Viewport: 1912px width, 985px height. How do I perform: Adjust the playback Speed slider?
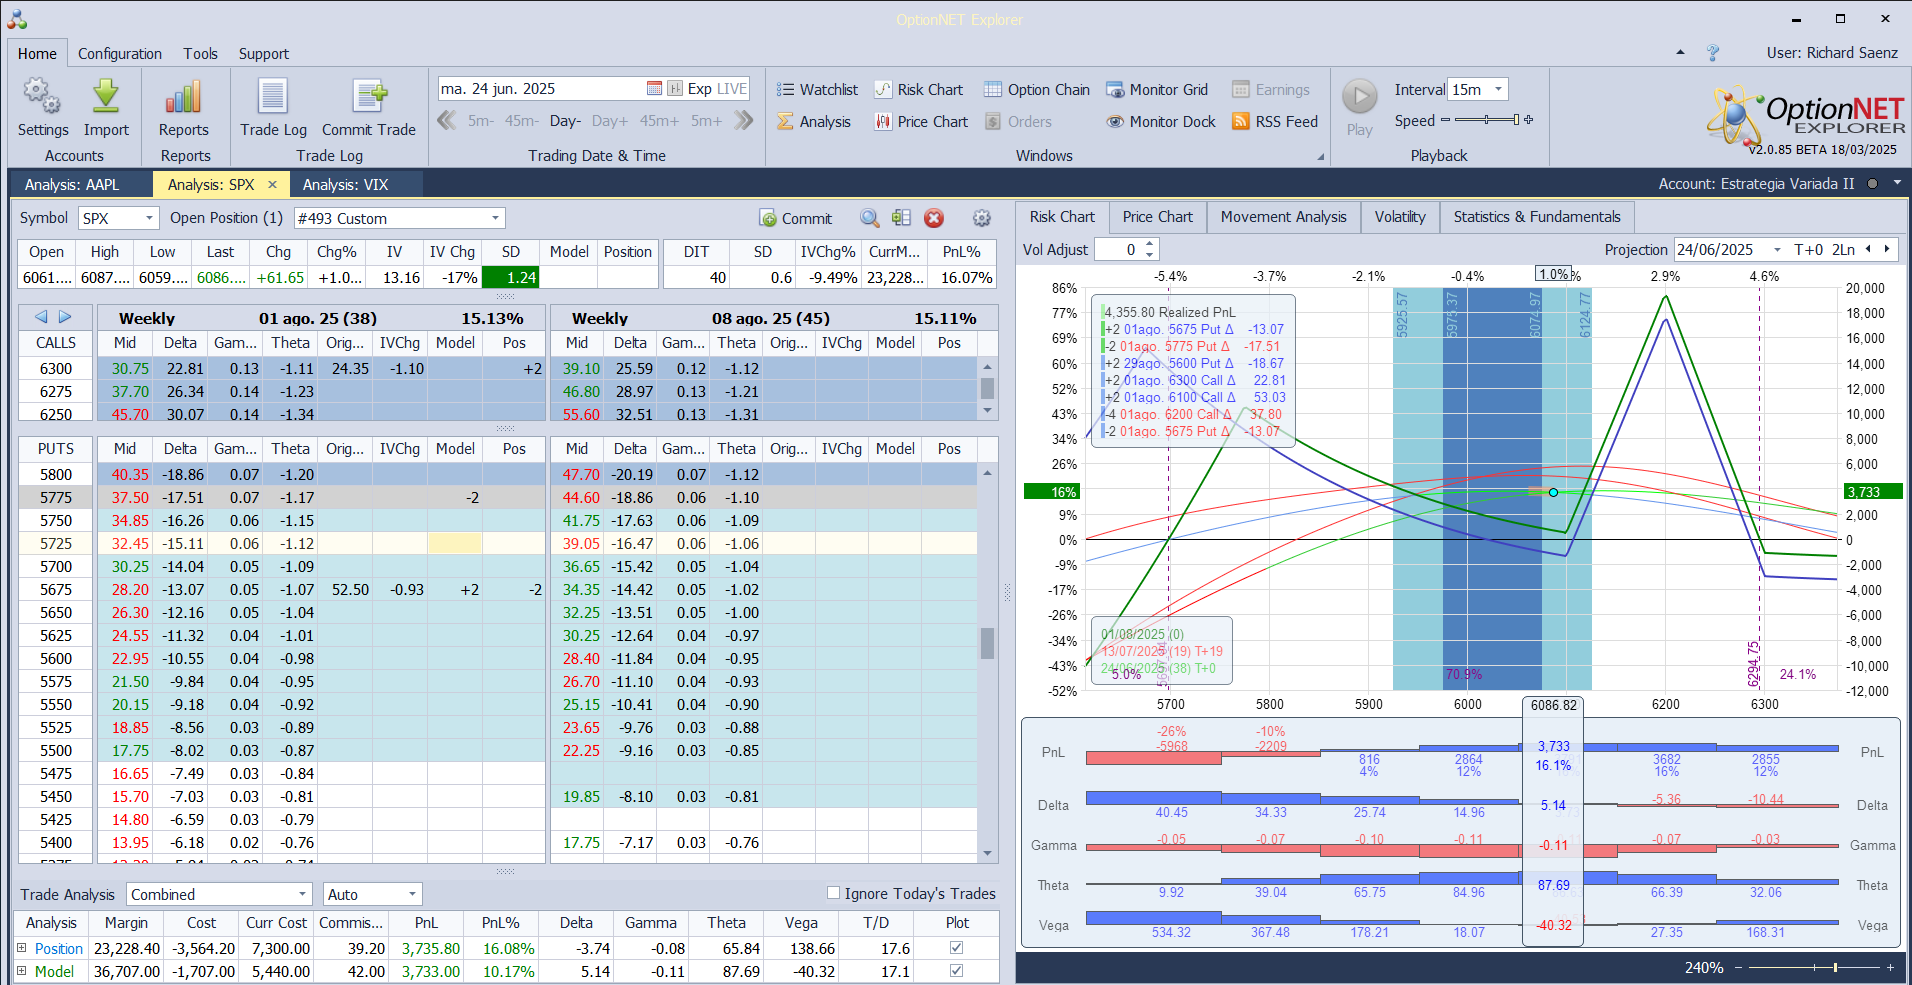[1486, 120]
